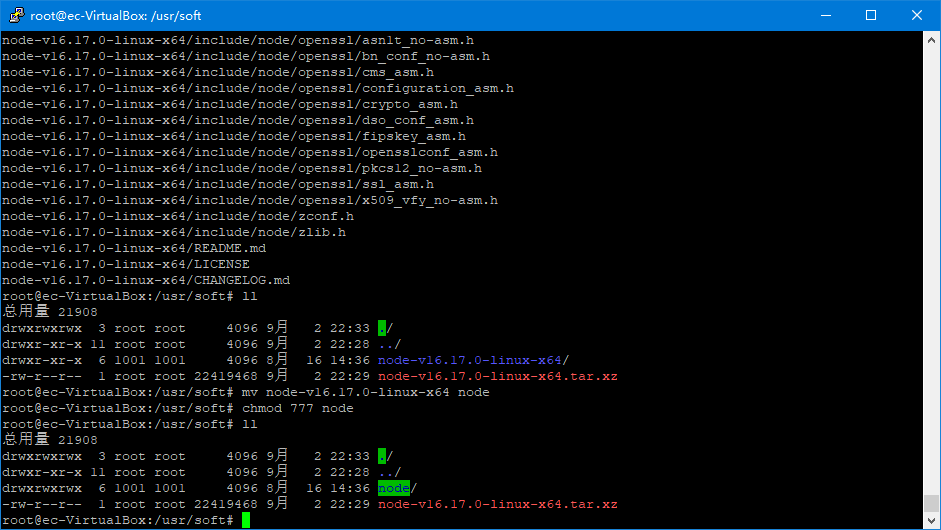Image resolution: width=941 pixels, height=530 pixels.
Task: Click the scrollbar up arrow
Action: (931, 40)
